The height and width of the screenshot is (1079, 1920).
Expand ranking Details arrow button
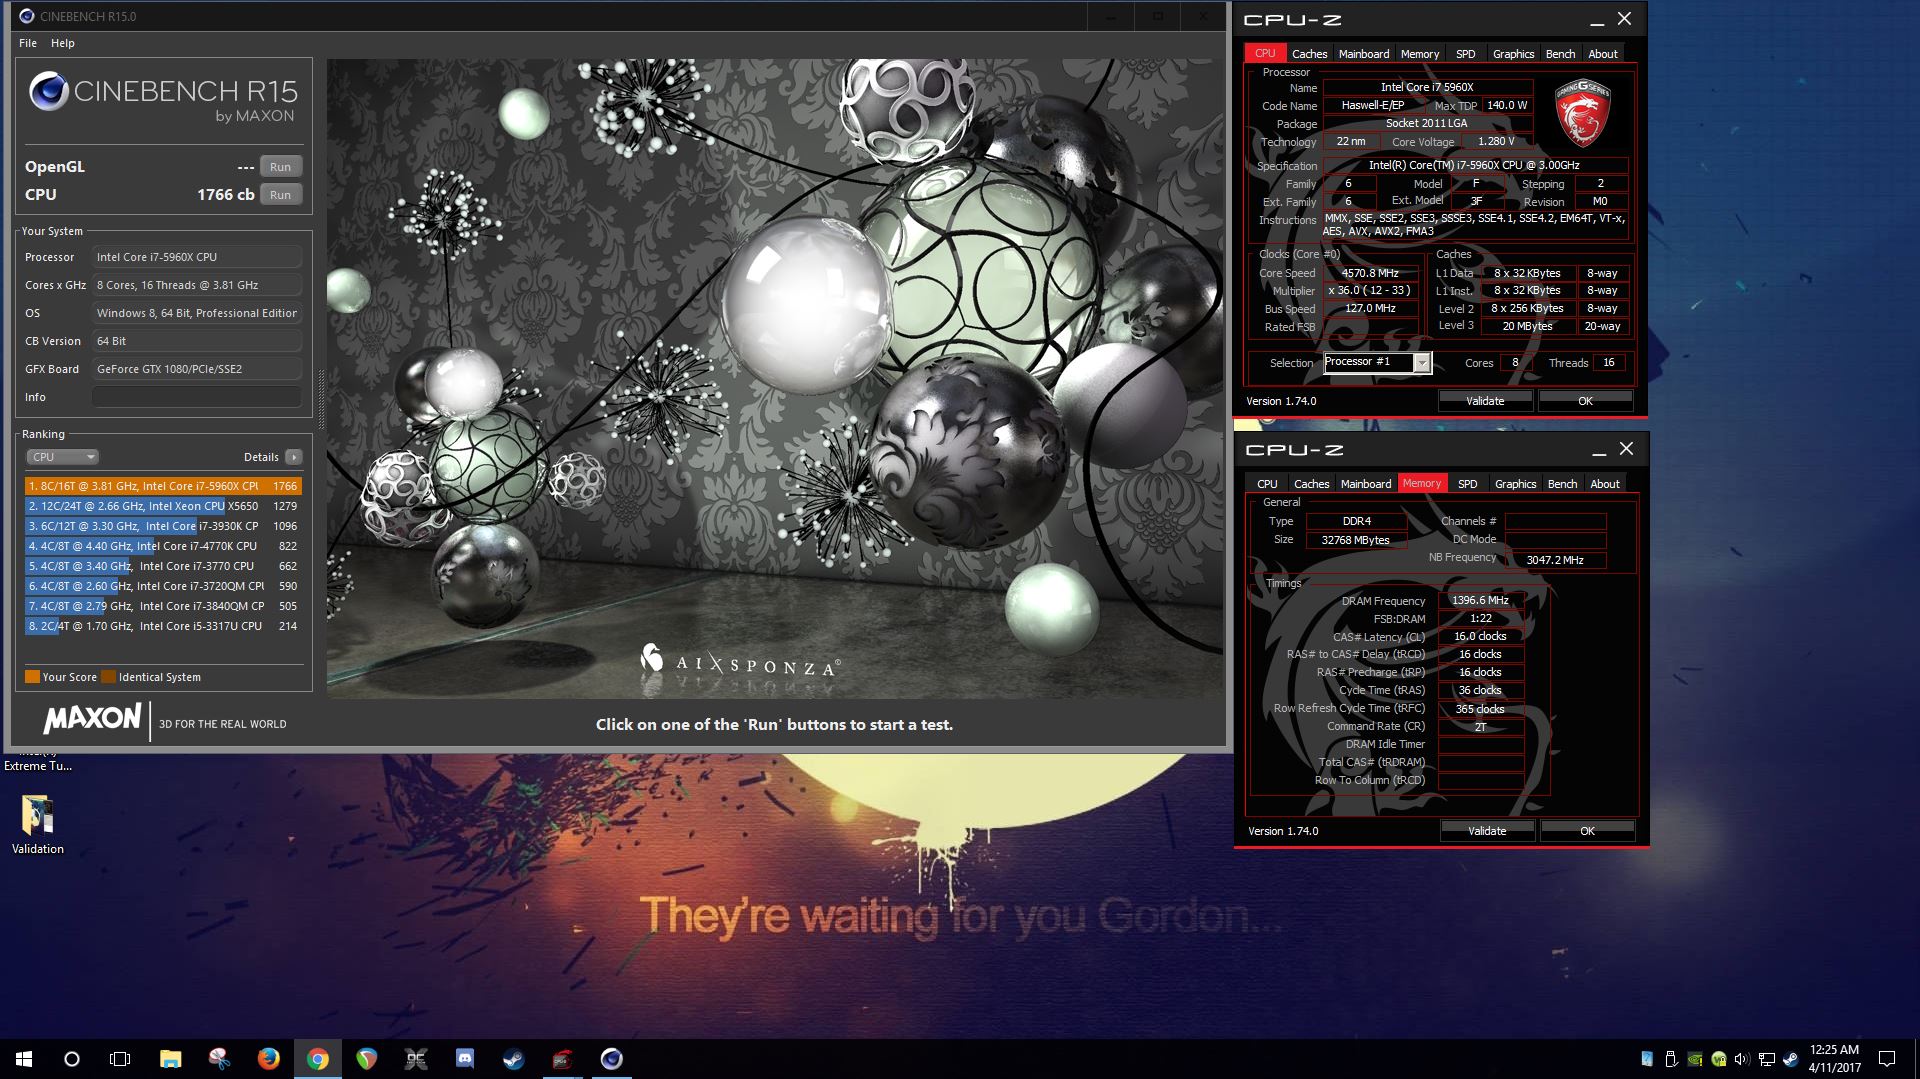tap(293, 457)
